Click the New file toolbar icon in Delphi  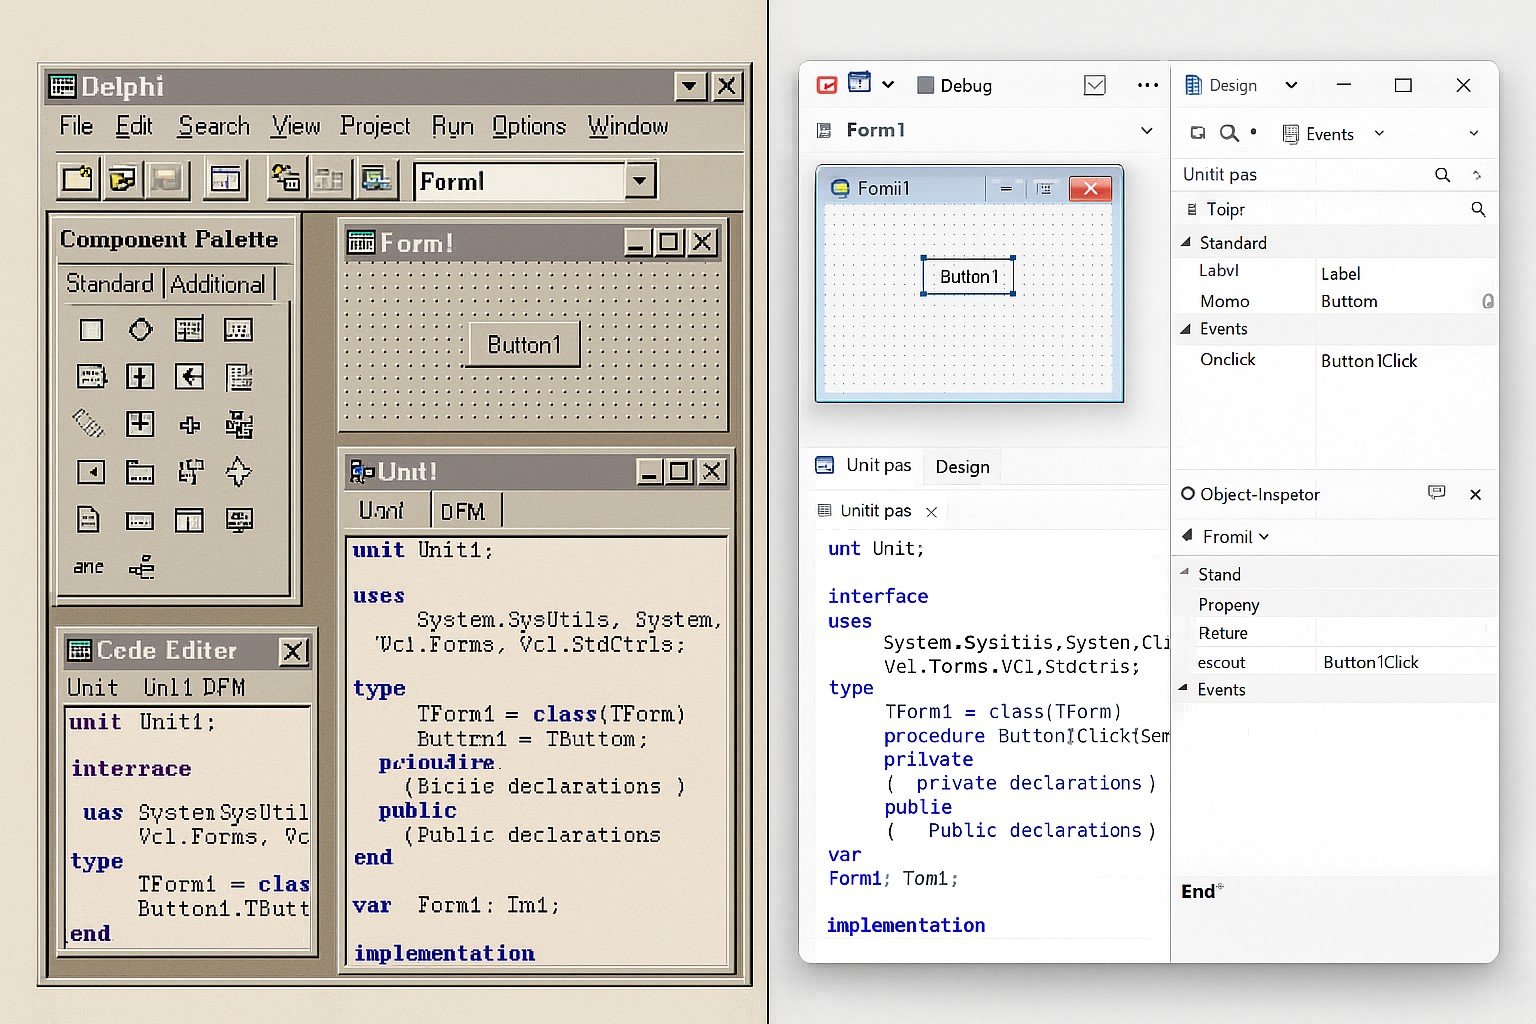point(77,180)
